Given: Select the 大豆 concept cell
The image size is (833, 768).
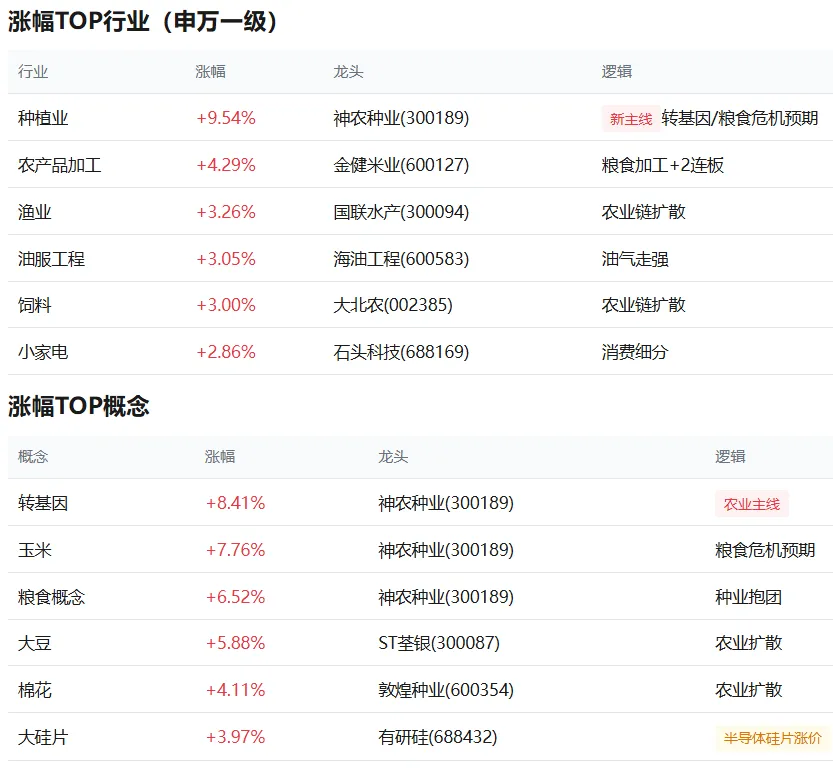Looking at the screenshot, I should 35,643.
